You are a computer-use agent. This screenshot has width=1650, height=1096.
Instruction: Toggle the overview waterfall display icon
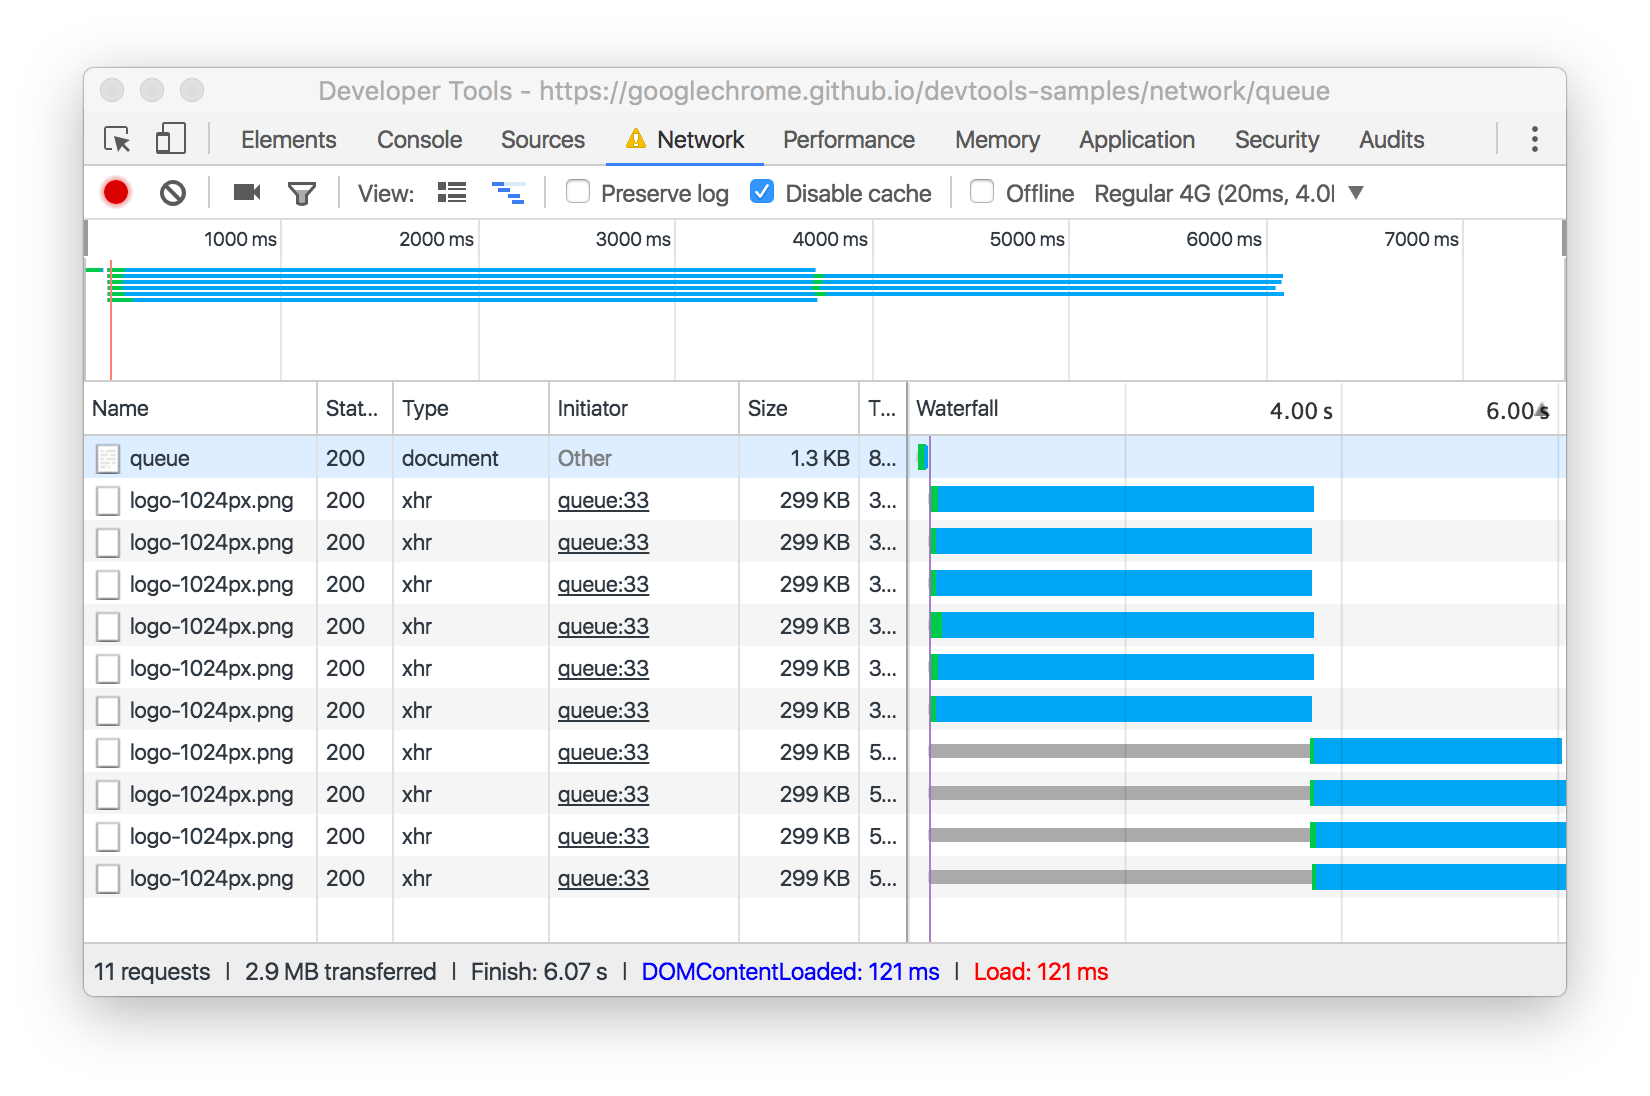510,192
